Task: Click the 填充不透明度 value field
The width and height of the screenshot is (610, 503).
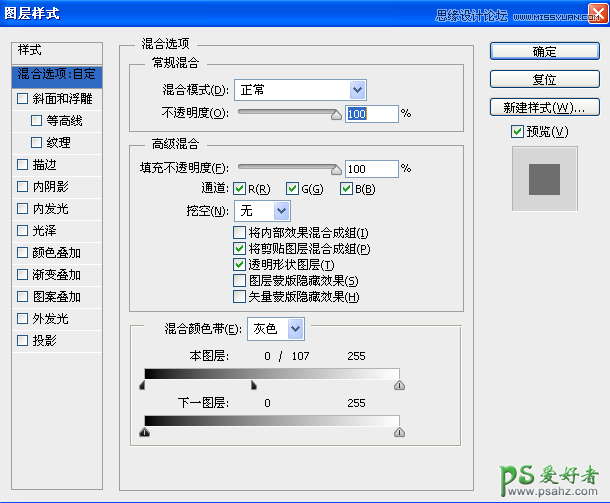Action: 372,169
